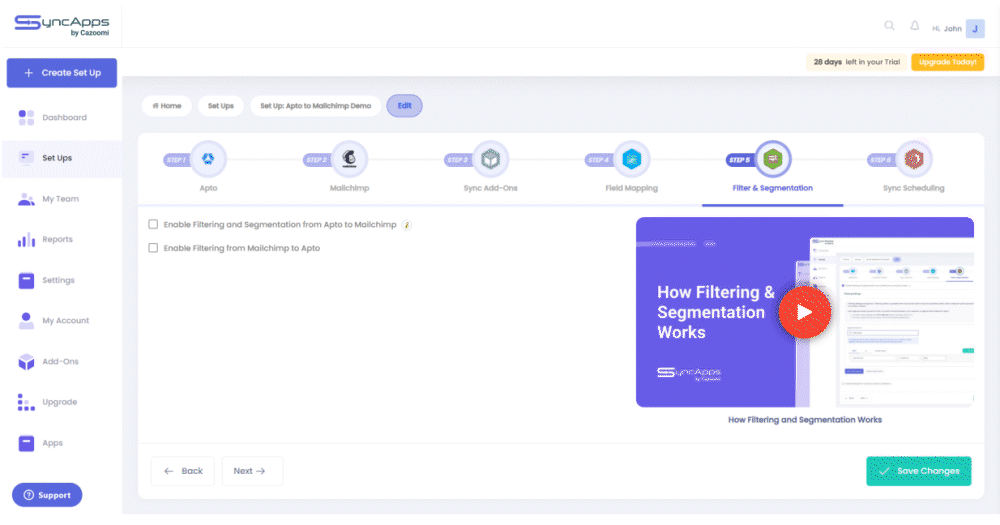The width and height of the screenshot is (1000, 525).
Task: Select the Apto step 1 icon
Action: pos(208,159)
